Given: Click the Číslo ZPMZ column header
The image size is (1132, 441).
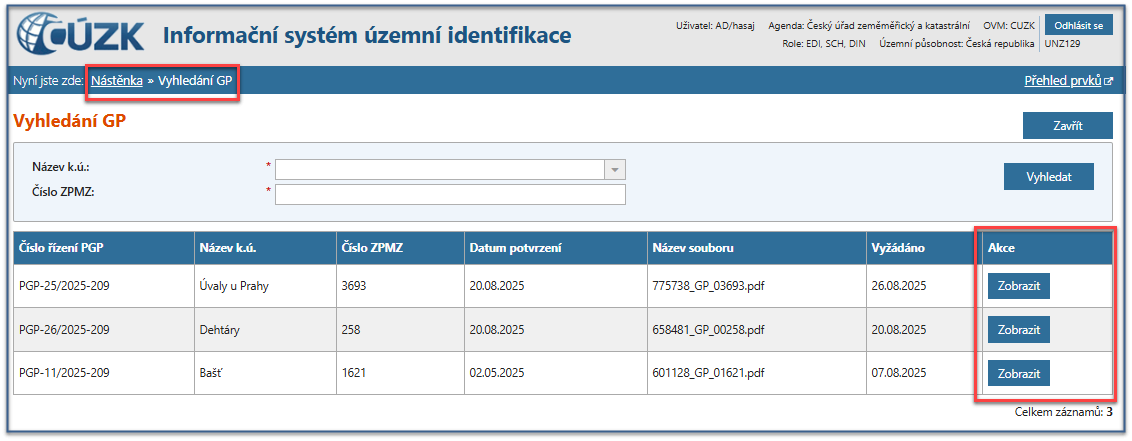Looking at the screenshot, I should pos(372,248).
